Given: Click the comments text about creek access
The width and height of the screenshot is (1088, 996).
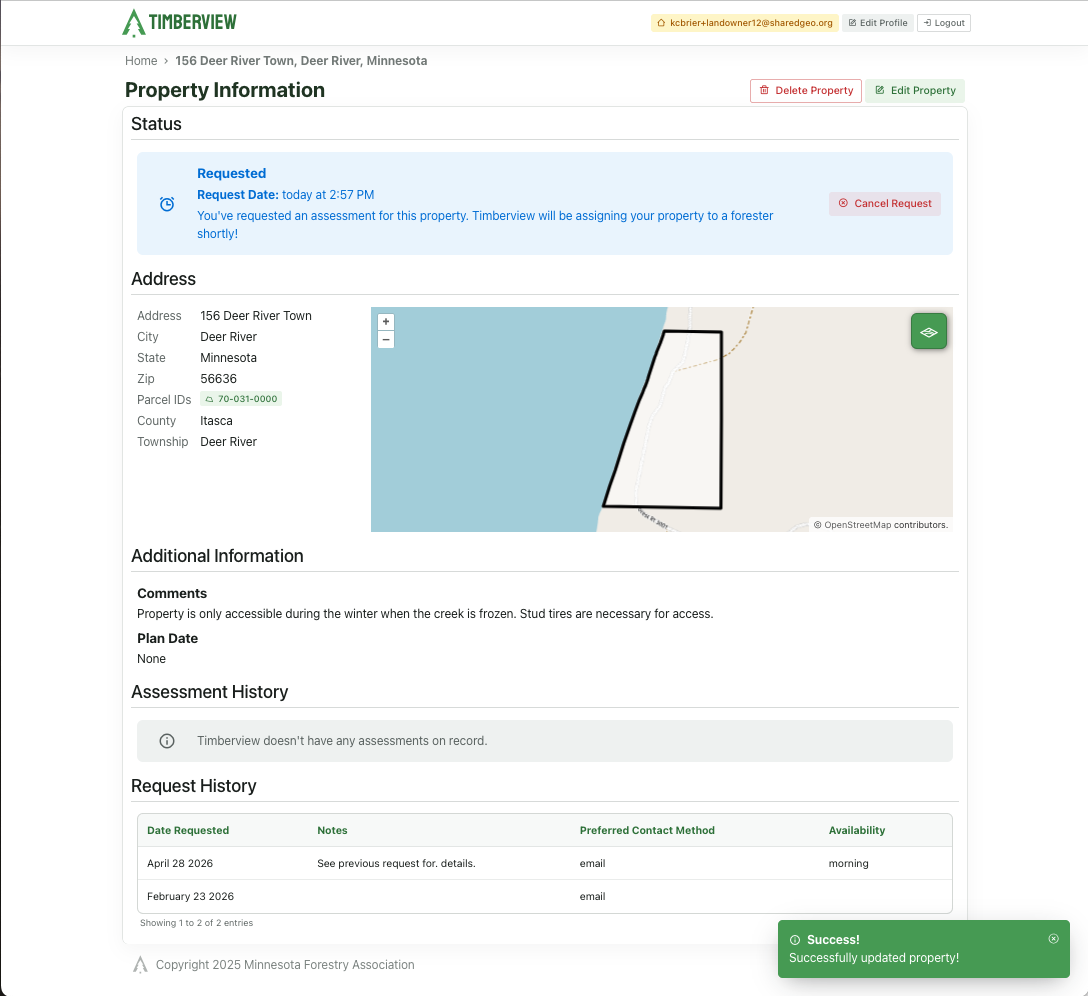Looking at the screenshot, I should click(425, 614).
